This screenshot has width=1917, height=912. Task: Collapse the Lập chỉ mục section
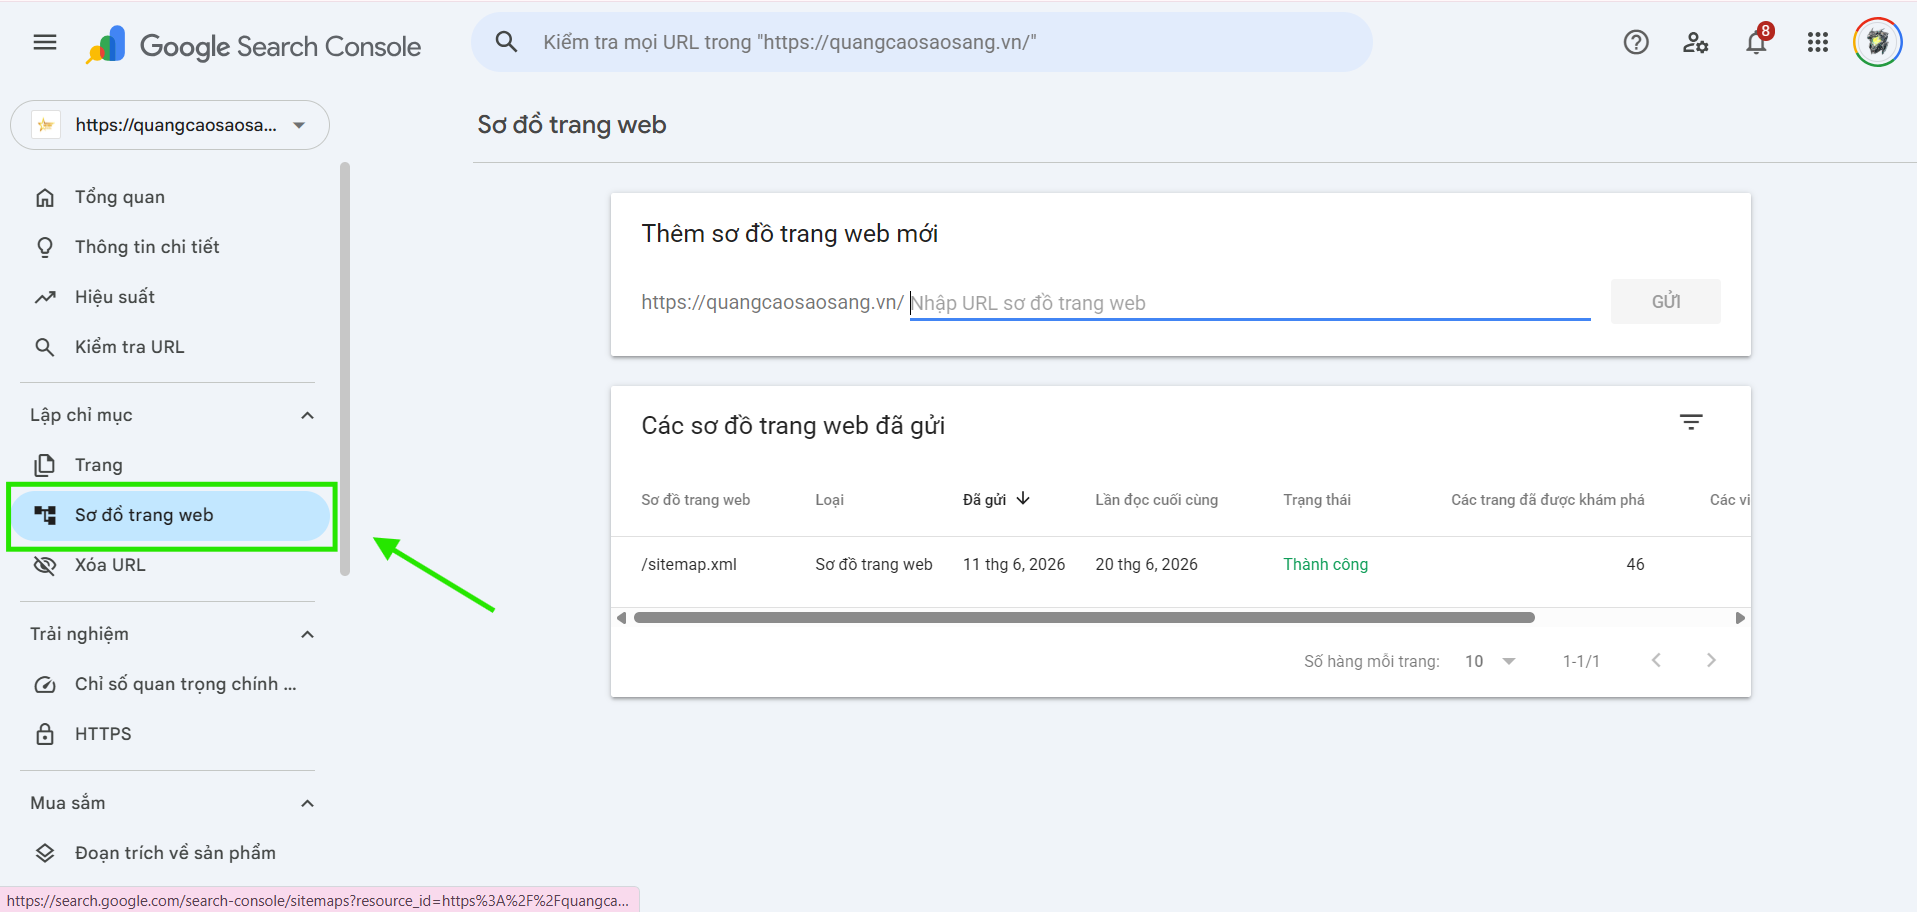tap(308, 415)
